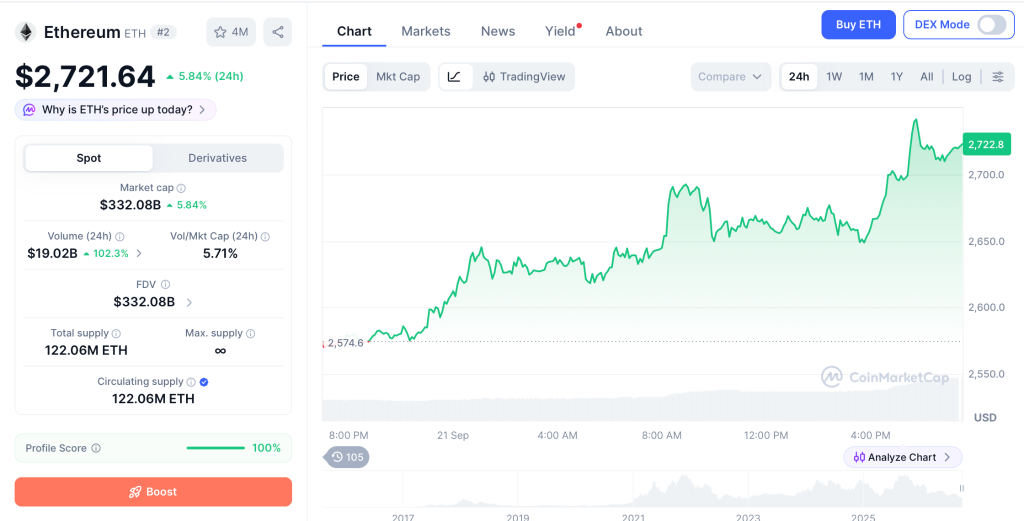Toggle DEX Mode switch
Image resolution: width=1024 pixels, height=521 pixels.
[991, 25]
